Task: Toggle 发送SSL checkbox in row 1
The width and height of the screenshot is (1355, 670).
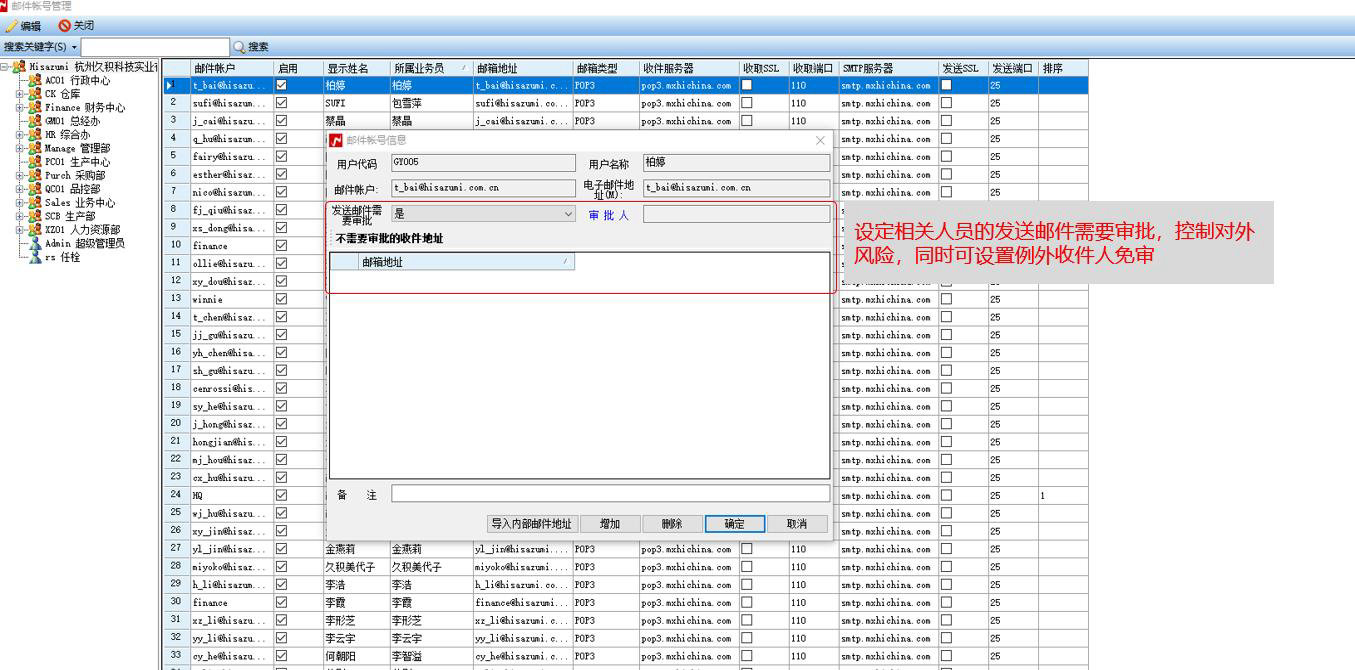Action: pos(946,86)
